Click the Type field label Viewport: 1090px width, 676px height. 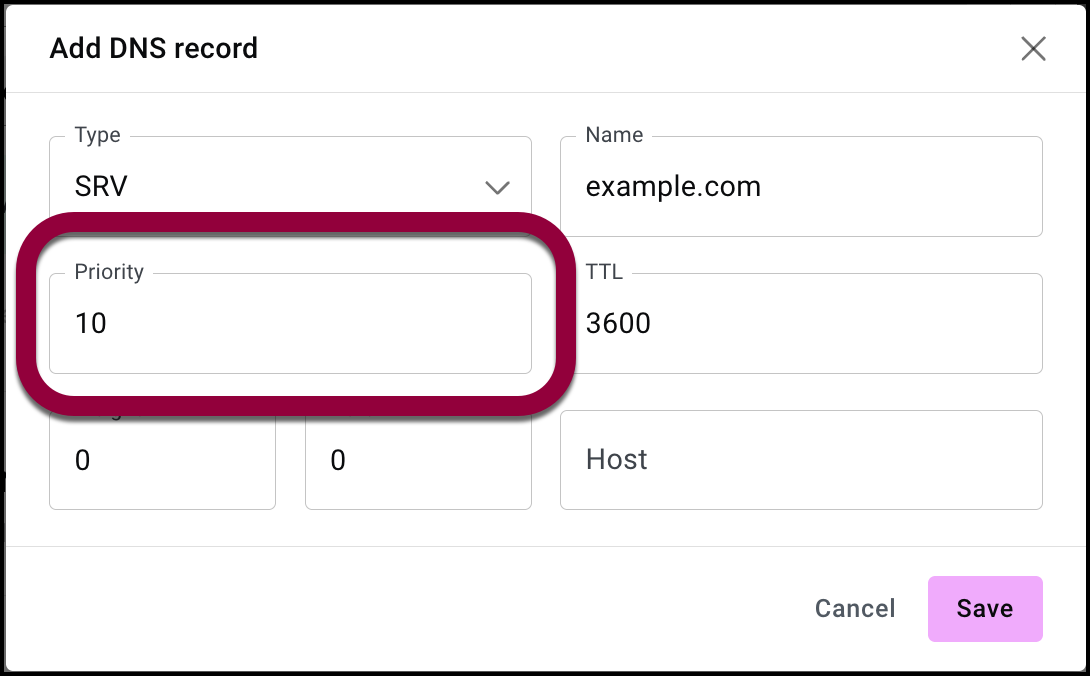pos(97,135)
